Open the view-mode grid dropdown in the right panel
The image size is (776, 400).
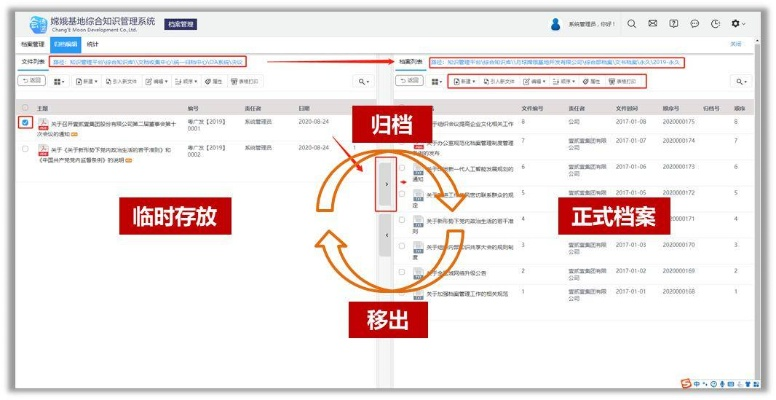tap(436, 82)
